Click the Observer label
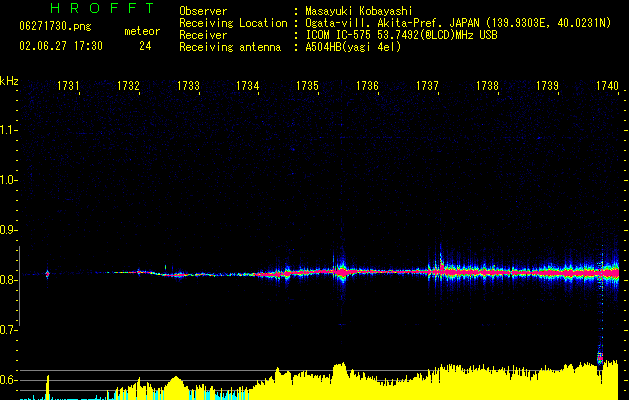Image resolution: width=629 pixels, height=400 pixels. tap(203, 11)
